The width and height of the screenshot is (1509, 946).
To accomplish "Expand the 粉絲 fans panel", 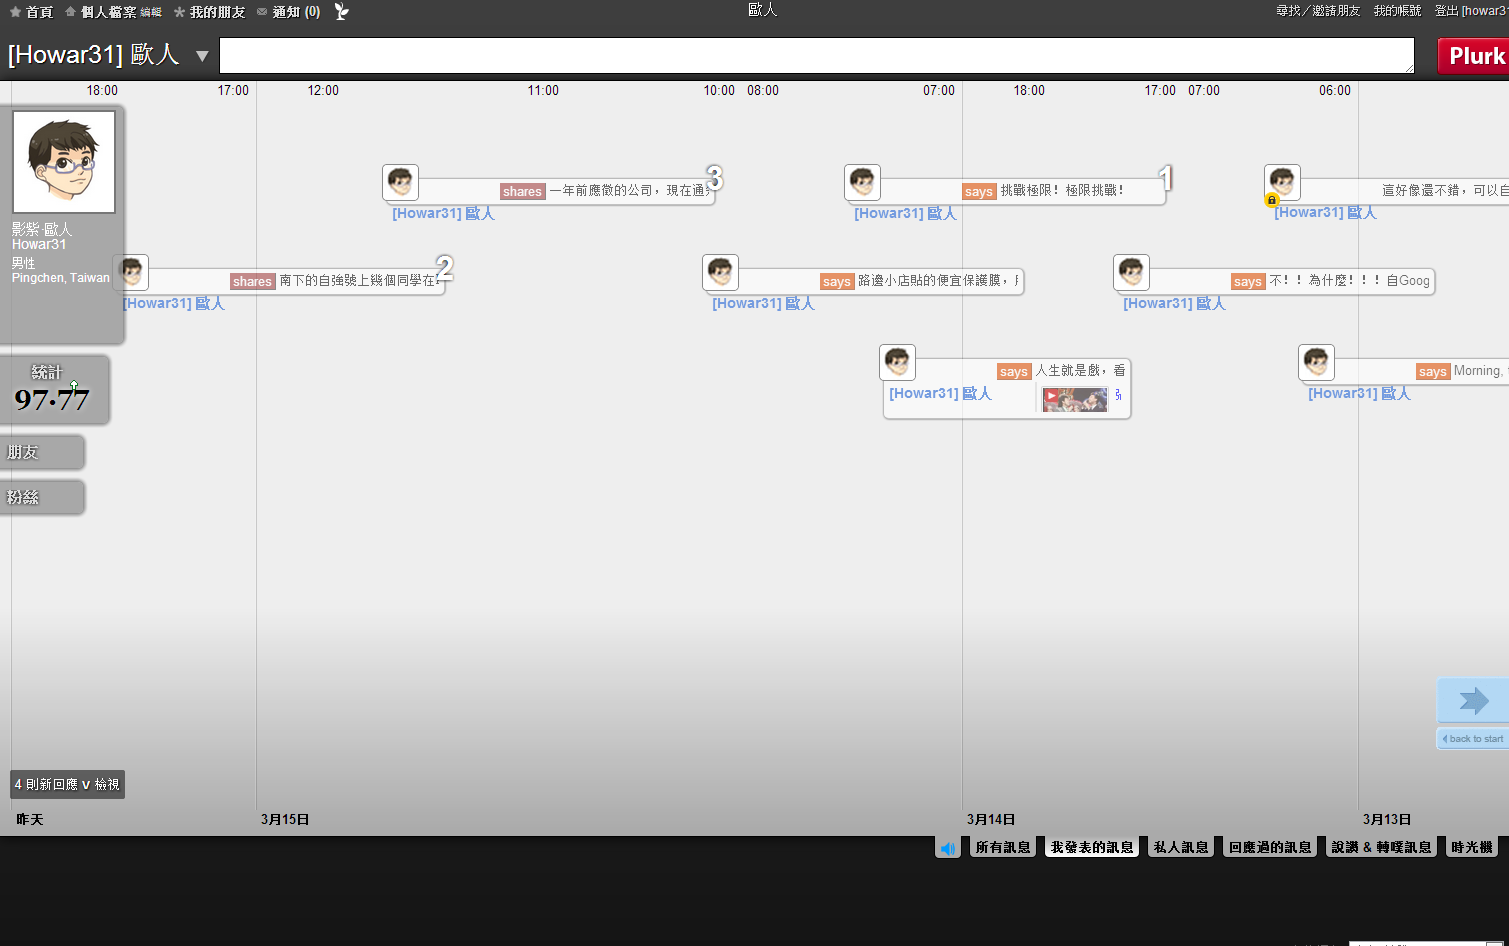I will pos(42,497).
